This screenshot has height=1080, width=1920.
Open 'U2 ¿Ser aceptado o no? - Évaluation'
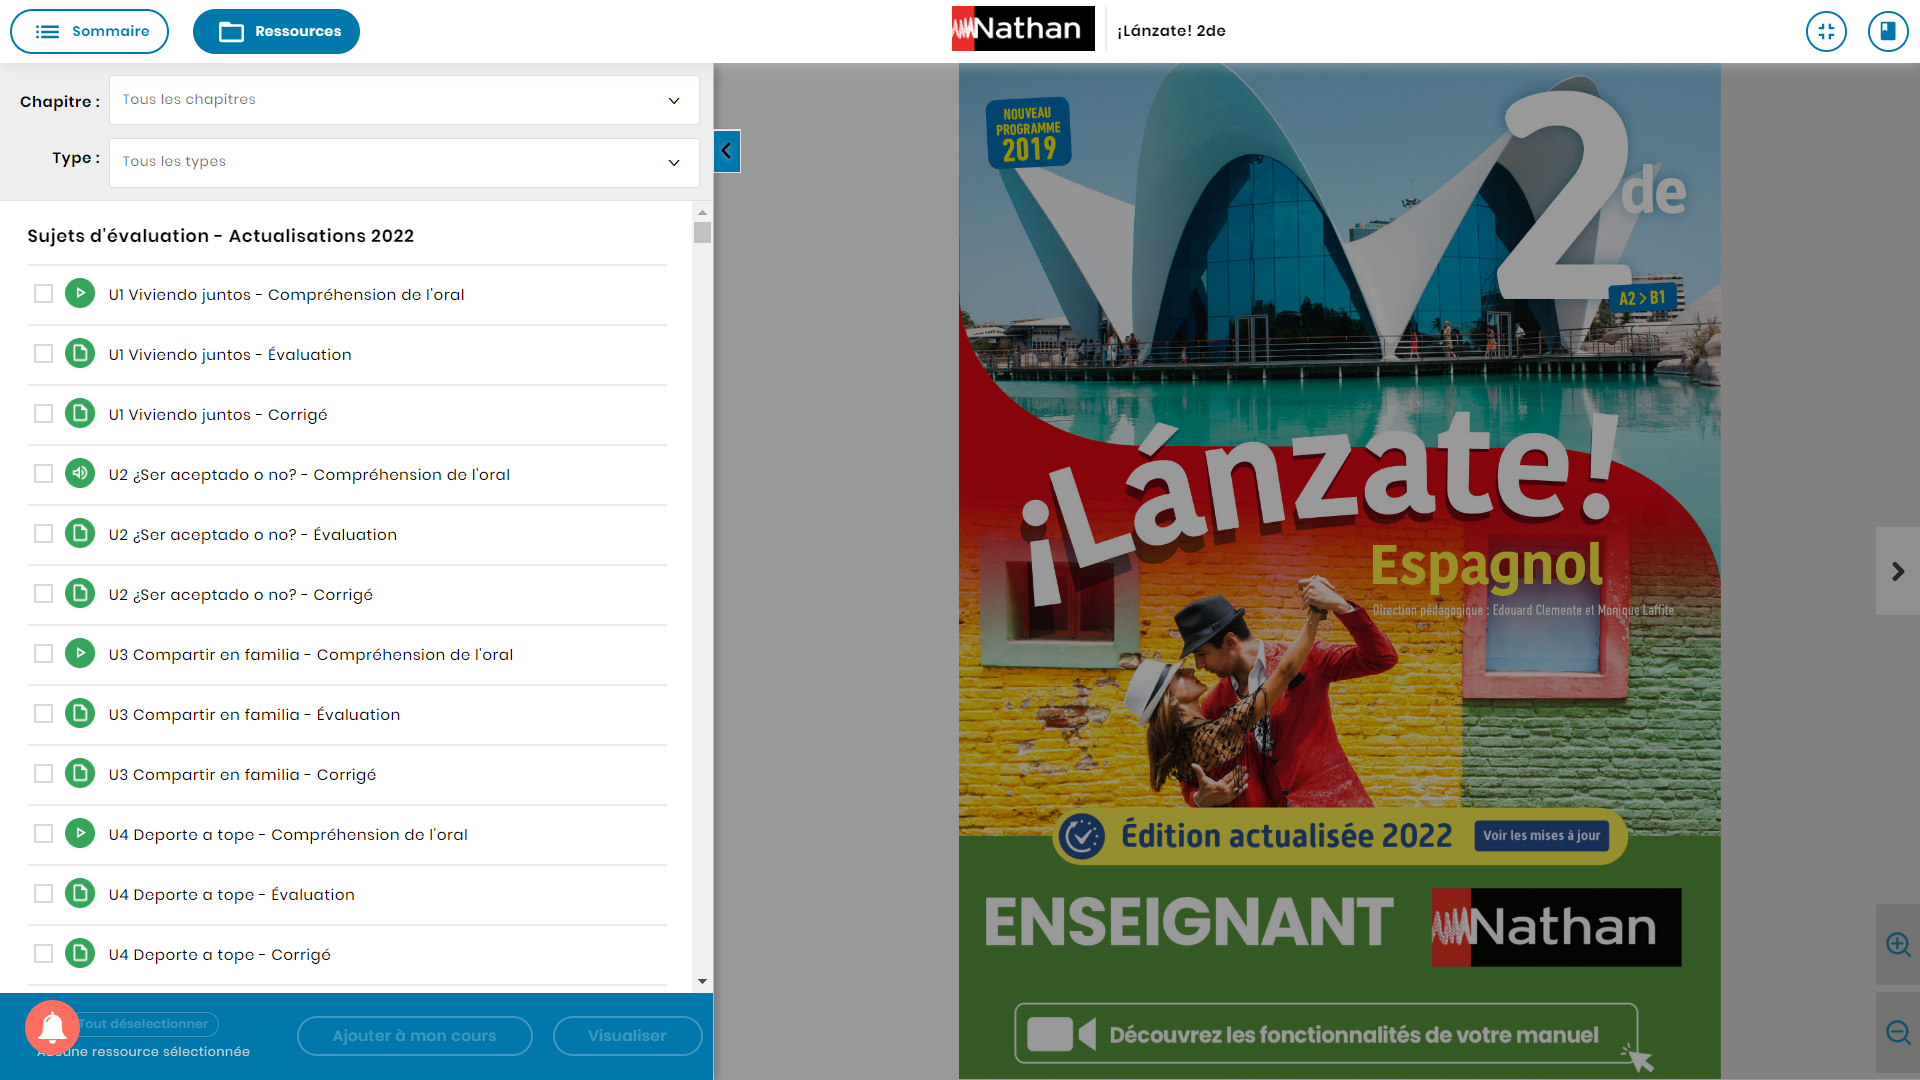(x=253, y=535)
